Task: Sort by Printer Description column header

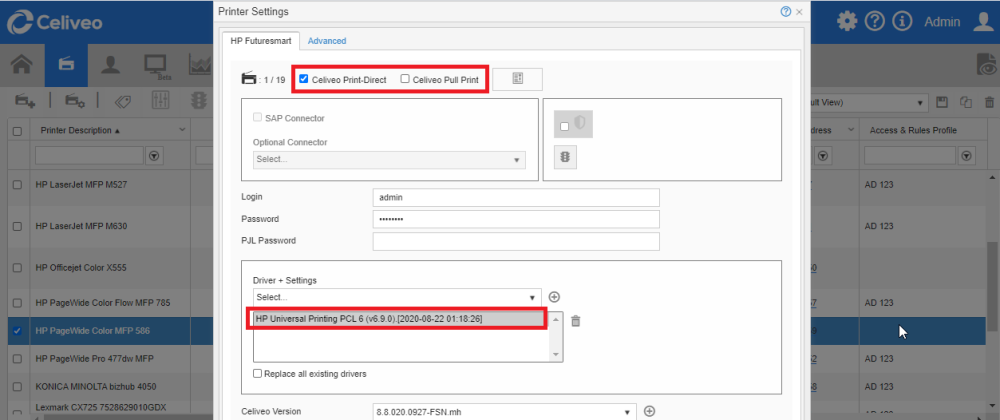Action: 80,131
